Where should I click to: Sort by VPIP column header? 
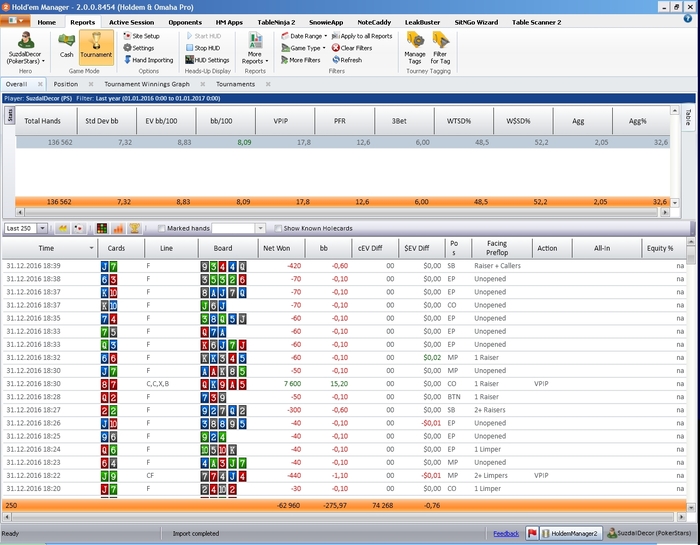coord(285,121)
